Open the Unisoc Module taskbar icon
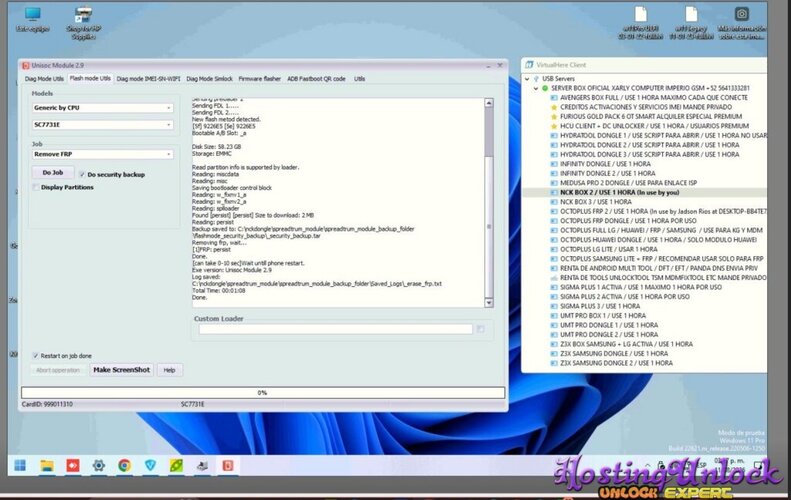791x500 pixels. pyautogui.click(x=228, y=465)
